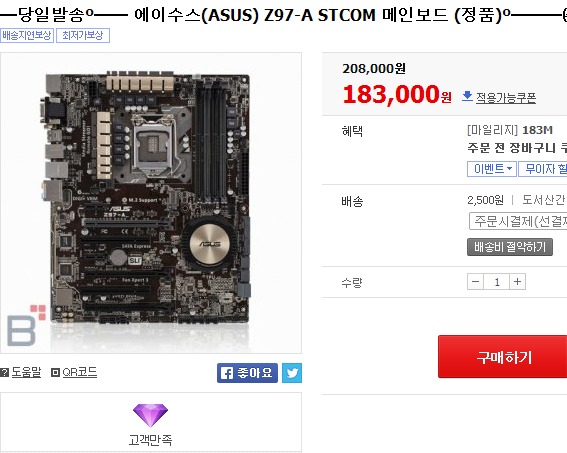Share via the Twitter bird icon
Image resolution: width=567 pixels, height=453 pixels.
[x=292, y=373]
